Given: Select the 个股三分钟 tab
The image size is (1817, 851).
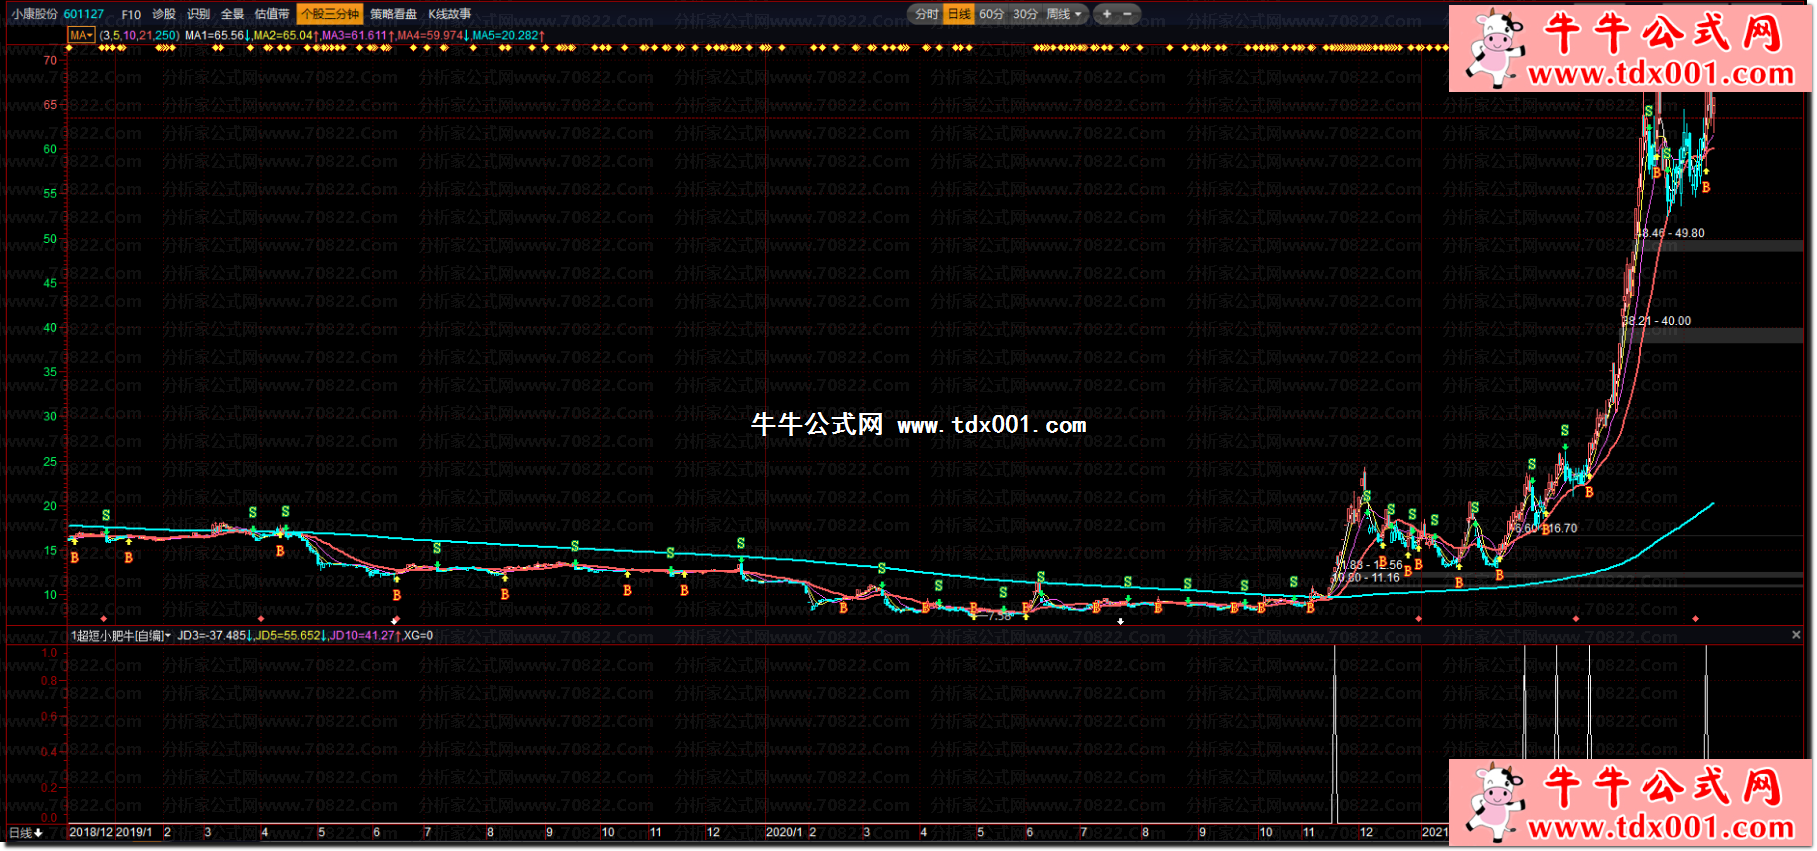Looking at the screenshot, I should pyautogui.click(x=330, y=14).
